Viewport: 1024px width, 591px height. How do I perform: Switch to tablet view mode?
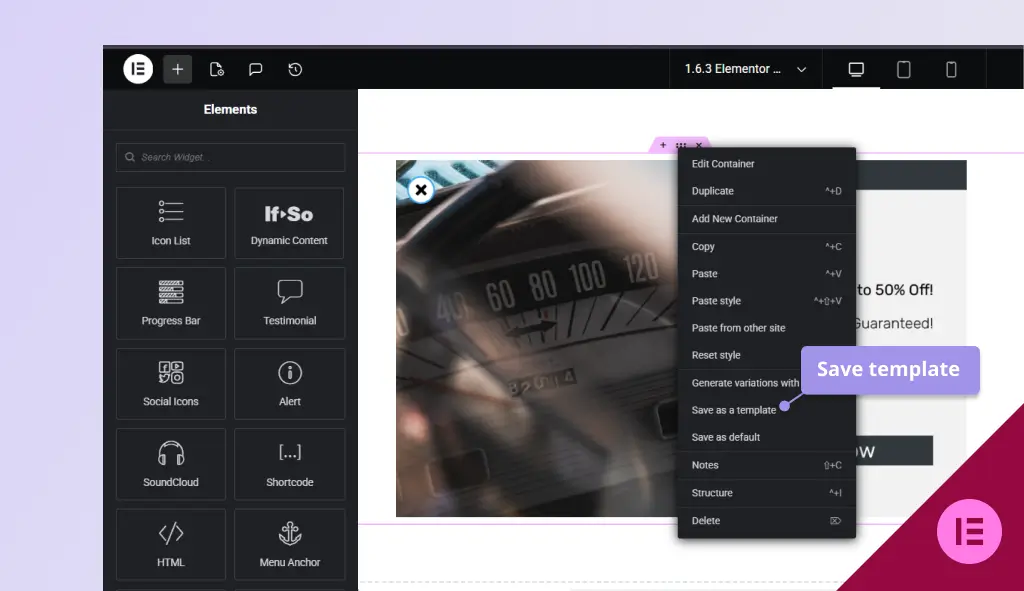(x=903, y=69)
